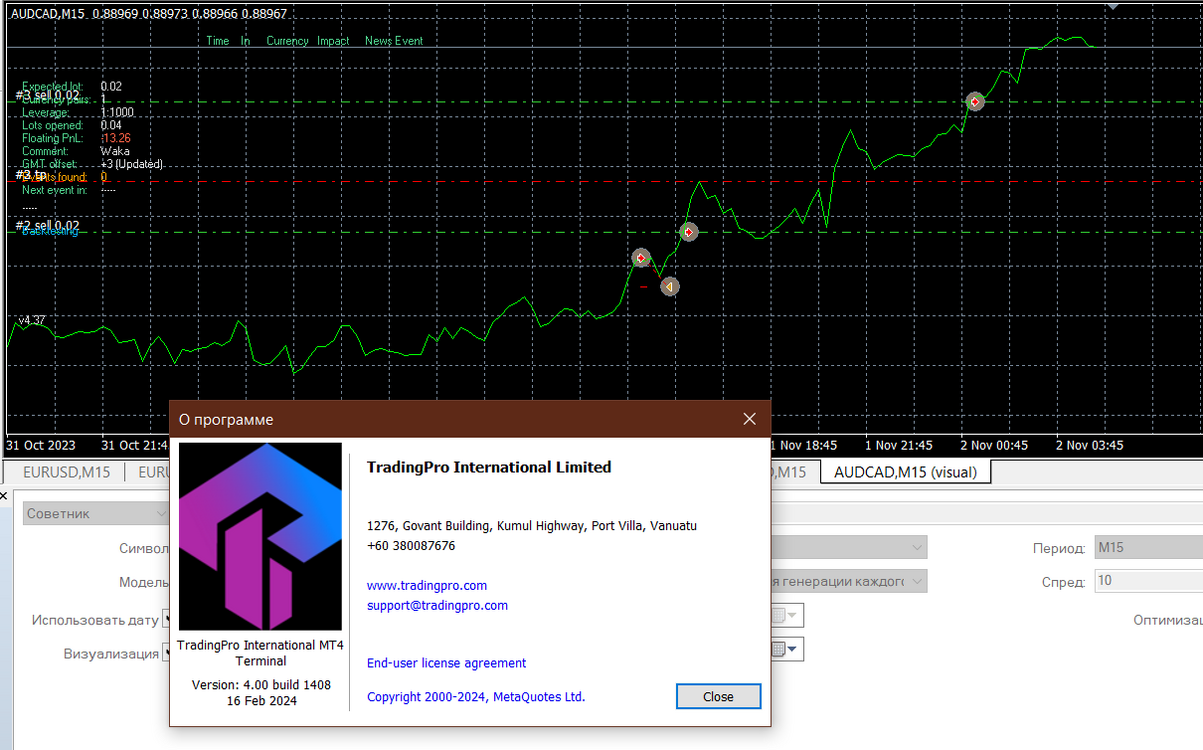Select the #3 sell 0.02 order line label
This screenshot has width=1203, height=750.
click(x=47, y=95)
